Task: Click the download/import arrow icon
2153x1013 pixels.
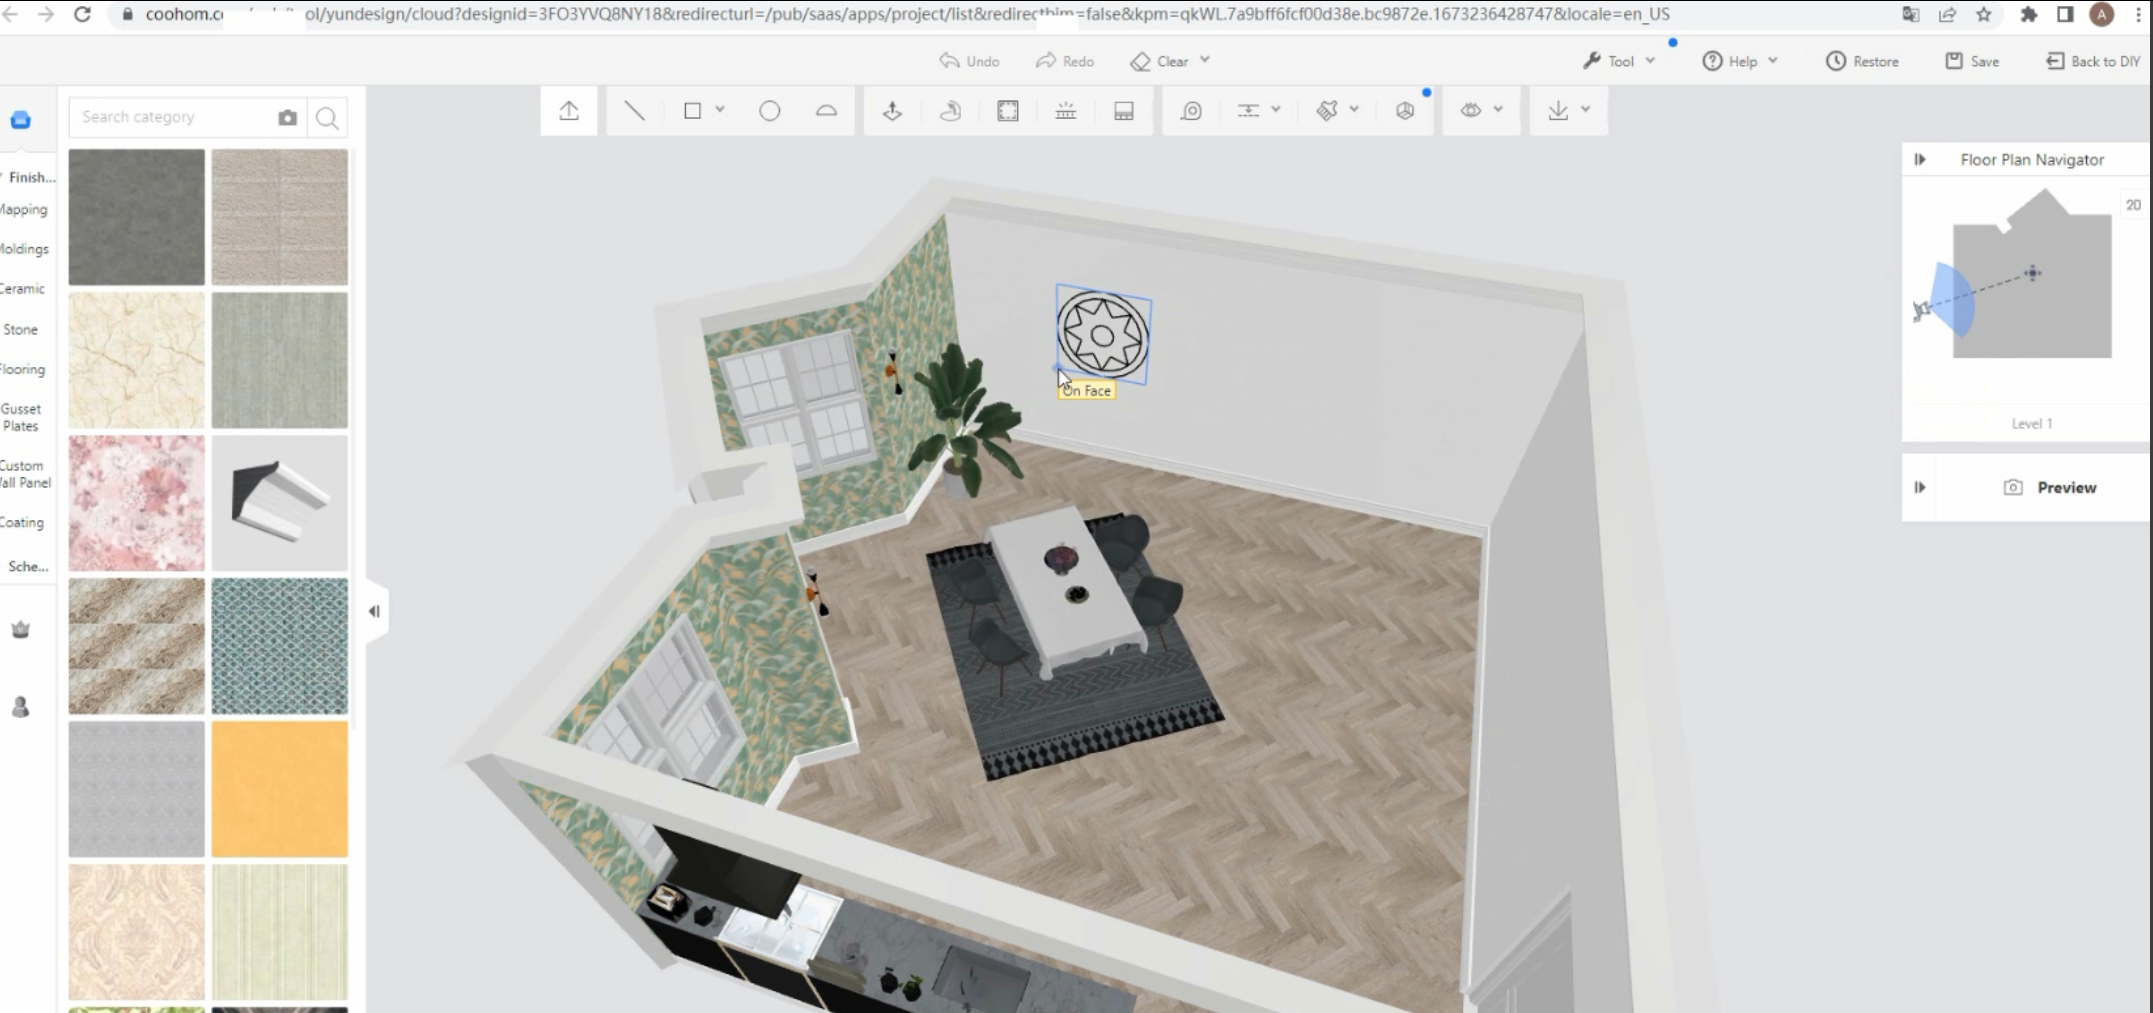Action: 1558,111
